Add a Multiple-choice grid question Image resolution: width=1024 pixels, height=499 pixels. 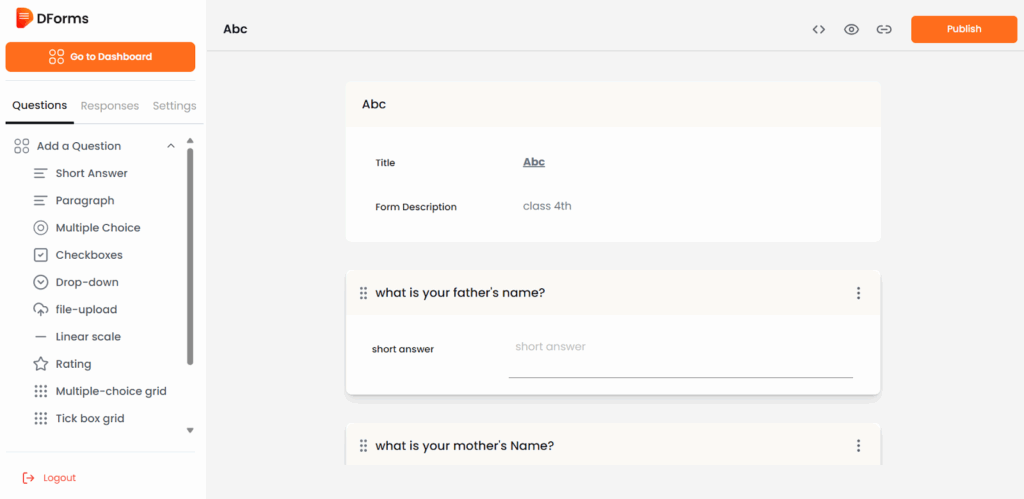(110, 391)
